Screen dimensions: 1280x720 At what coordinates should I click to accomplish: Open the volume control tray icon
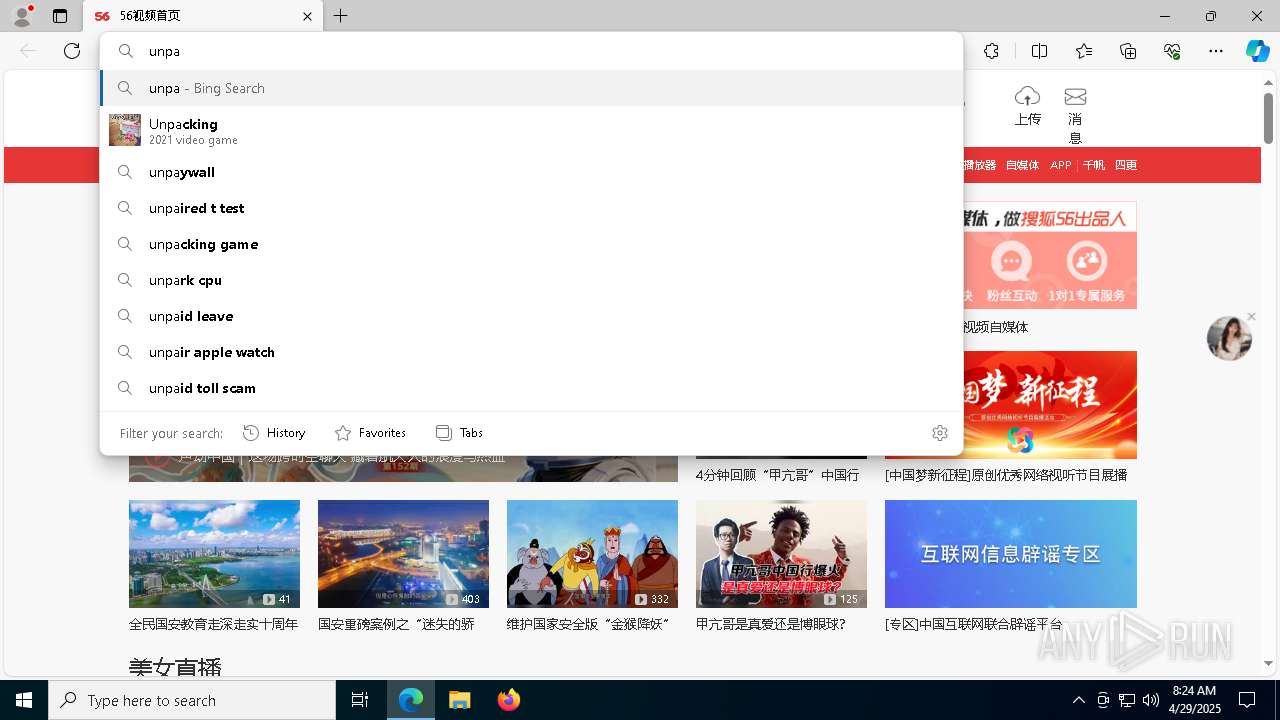[x=1151, y=700]
